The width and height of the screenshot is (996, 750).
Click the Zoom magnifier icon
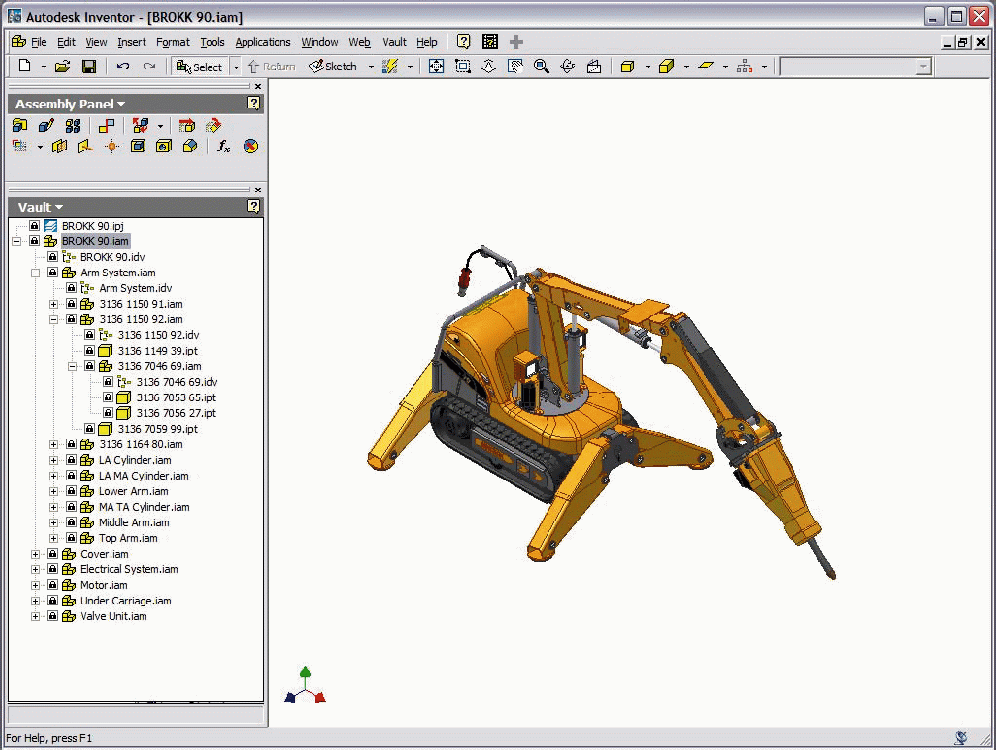pos(541,66)
